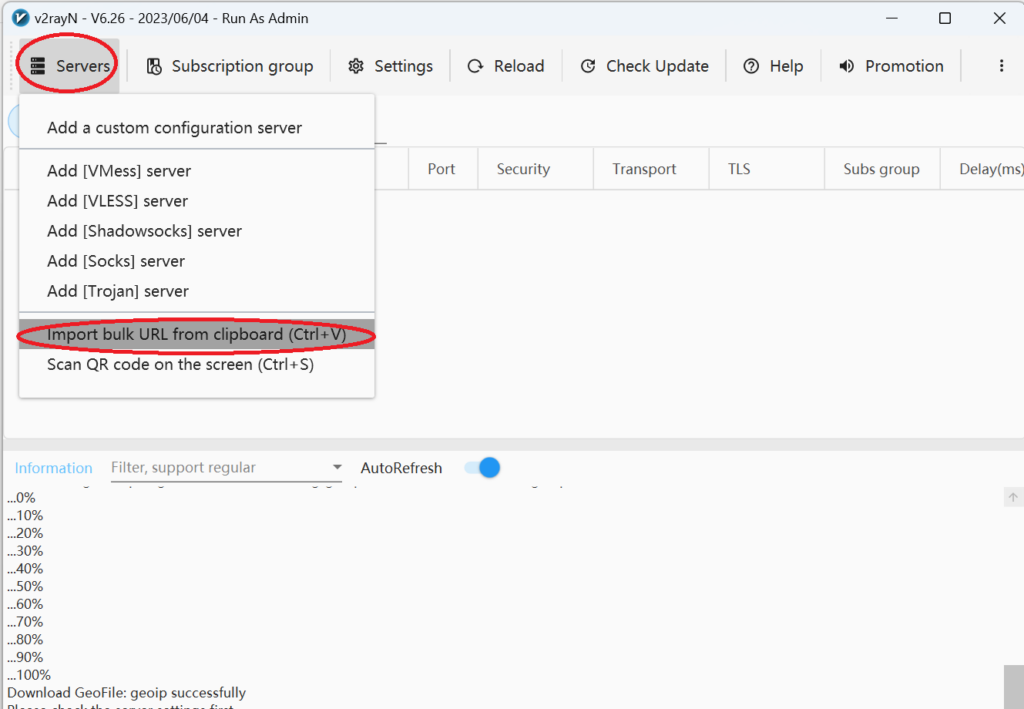Click the Subs group column header
This screenshot has width=1024, height=709.
tap(881, 169)
